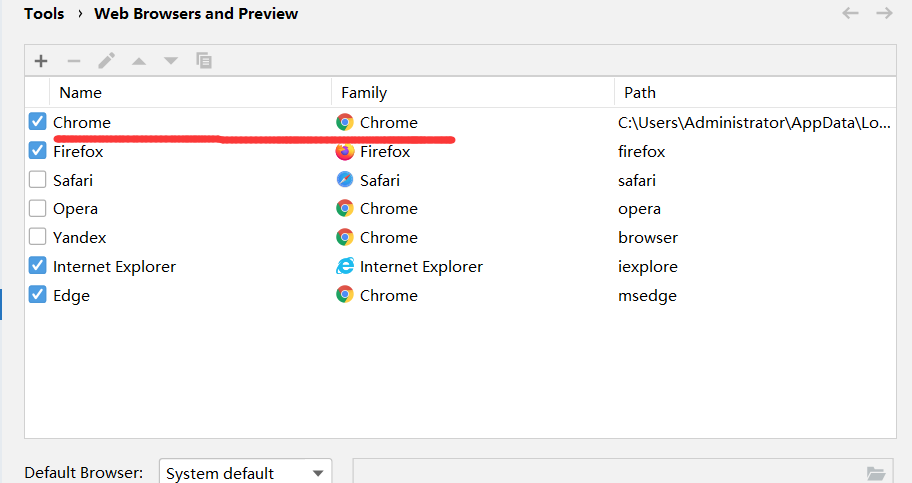Click the Web Browsers and Preview title
Image resolution: width=912 pixels, height=483 pixels.
[196, 13]
